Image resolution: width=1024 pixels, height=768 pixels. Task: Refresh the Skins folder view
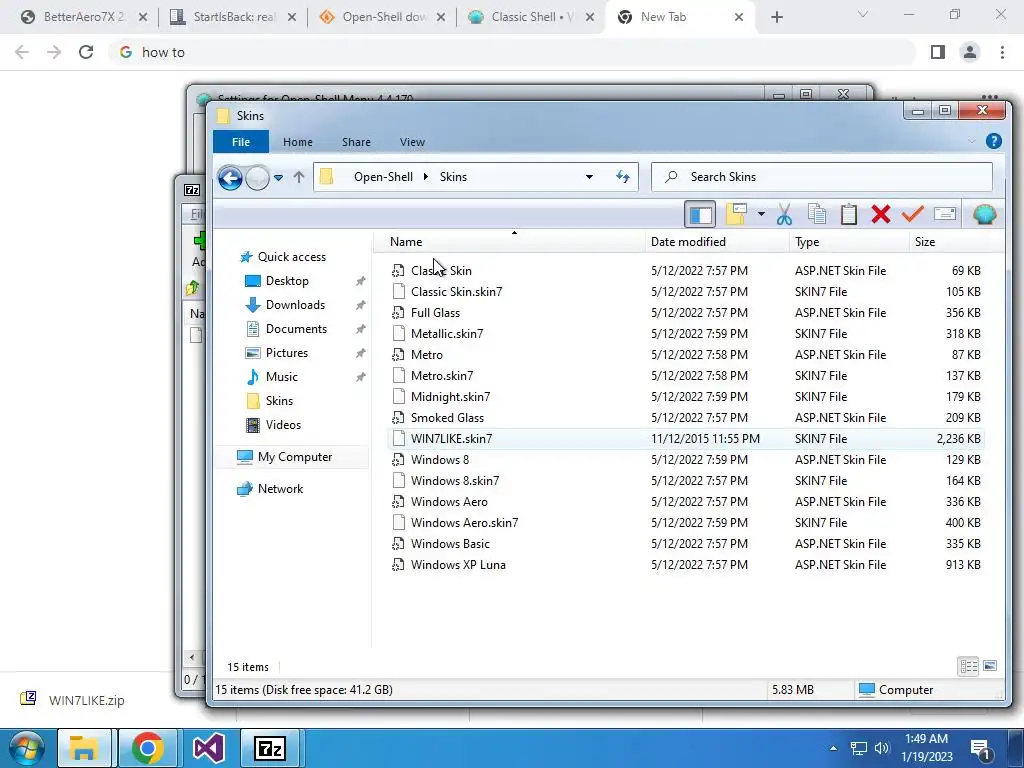click(x=622, y=177)
